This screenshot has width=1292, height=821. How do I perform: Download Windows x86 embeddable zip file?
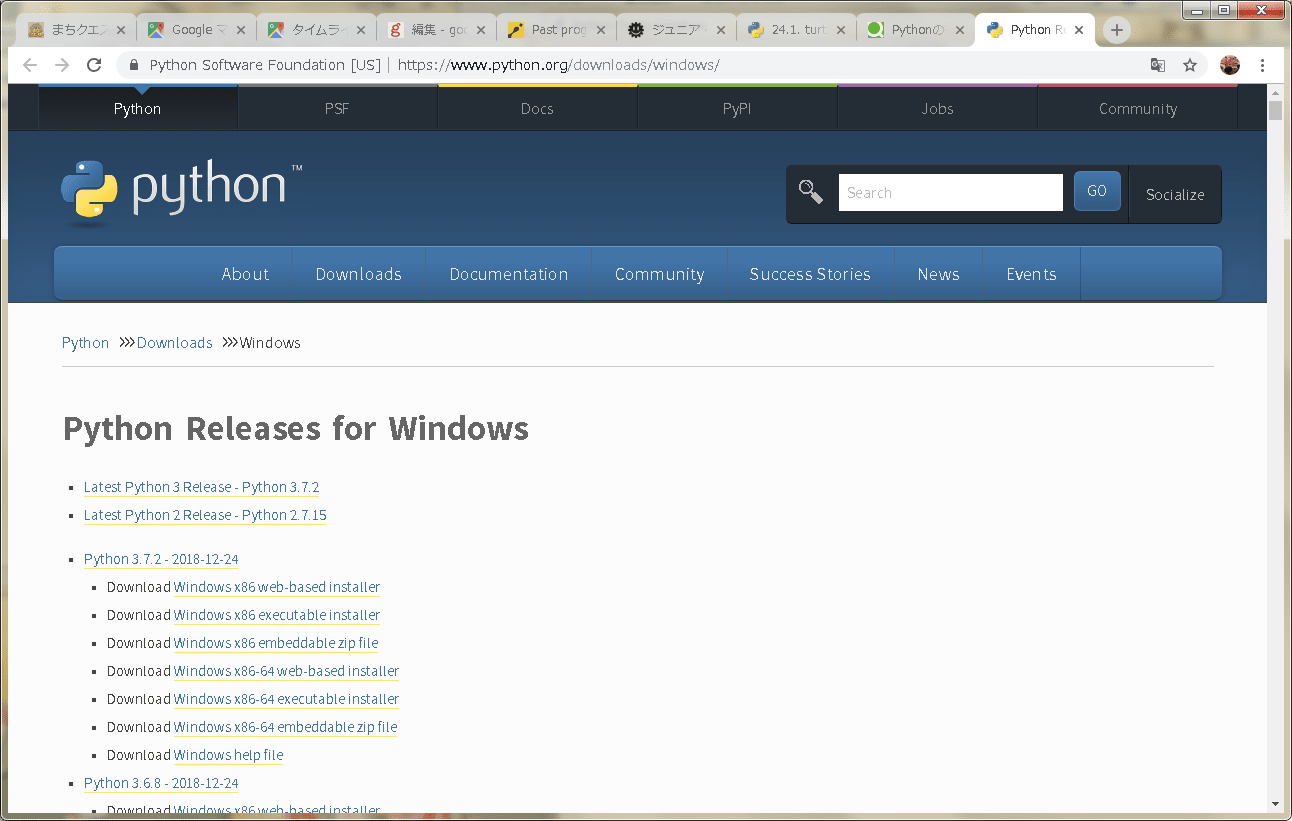pos(276,643)
